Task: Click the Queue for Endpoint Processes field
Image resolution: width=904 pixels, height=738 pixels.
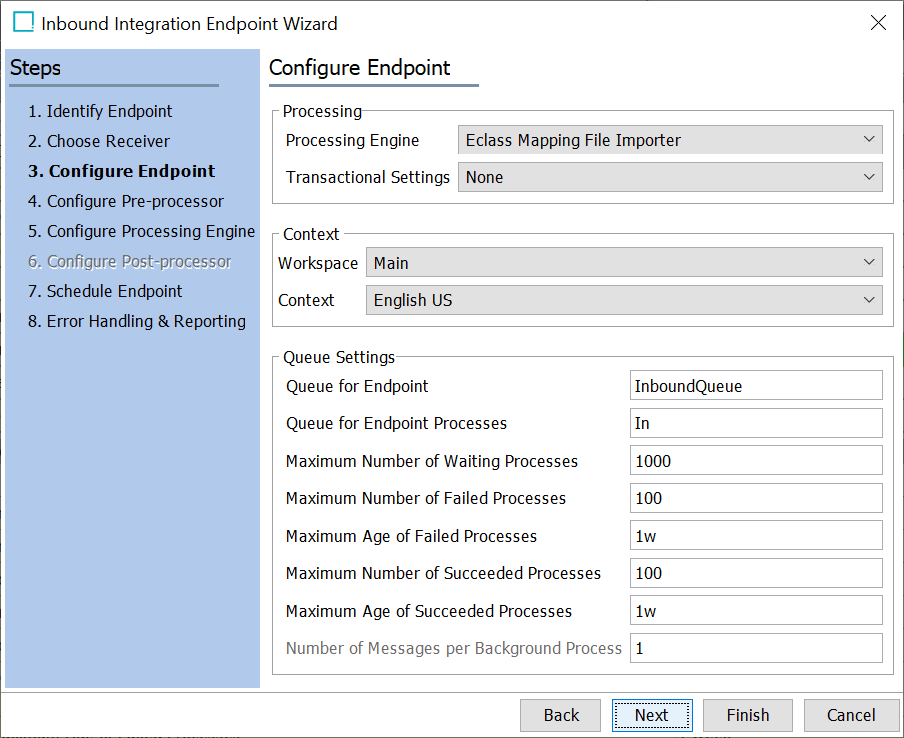Action: [756, 423]
